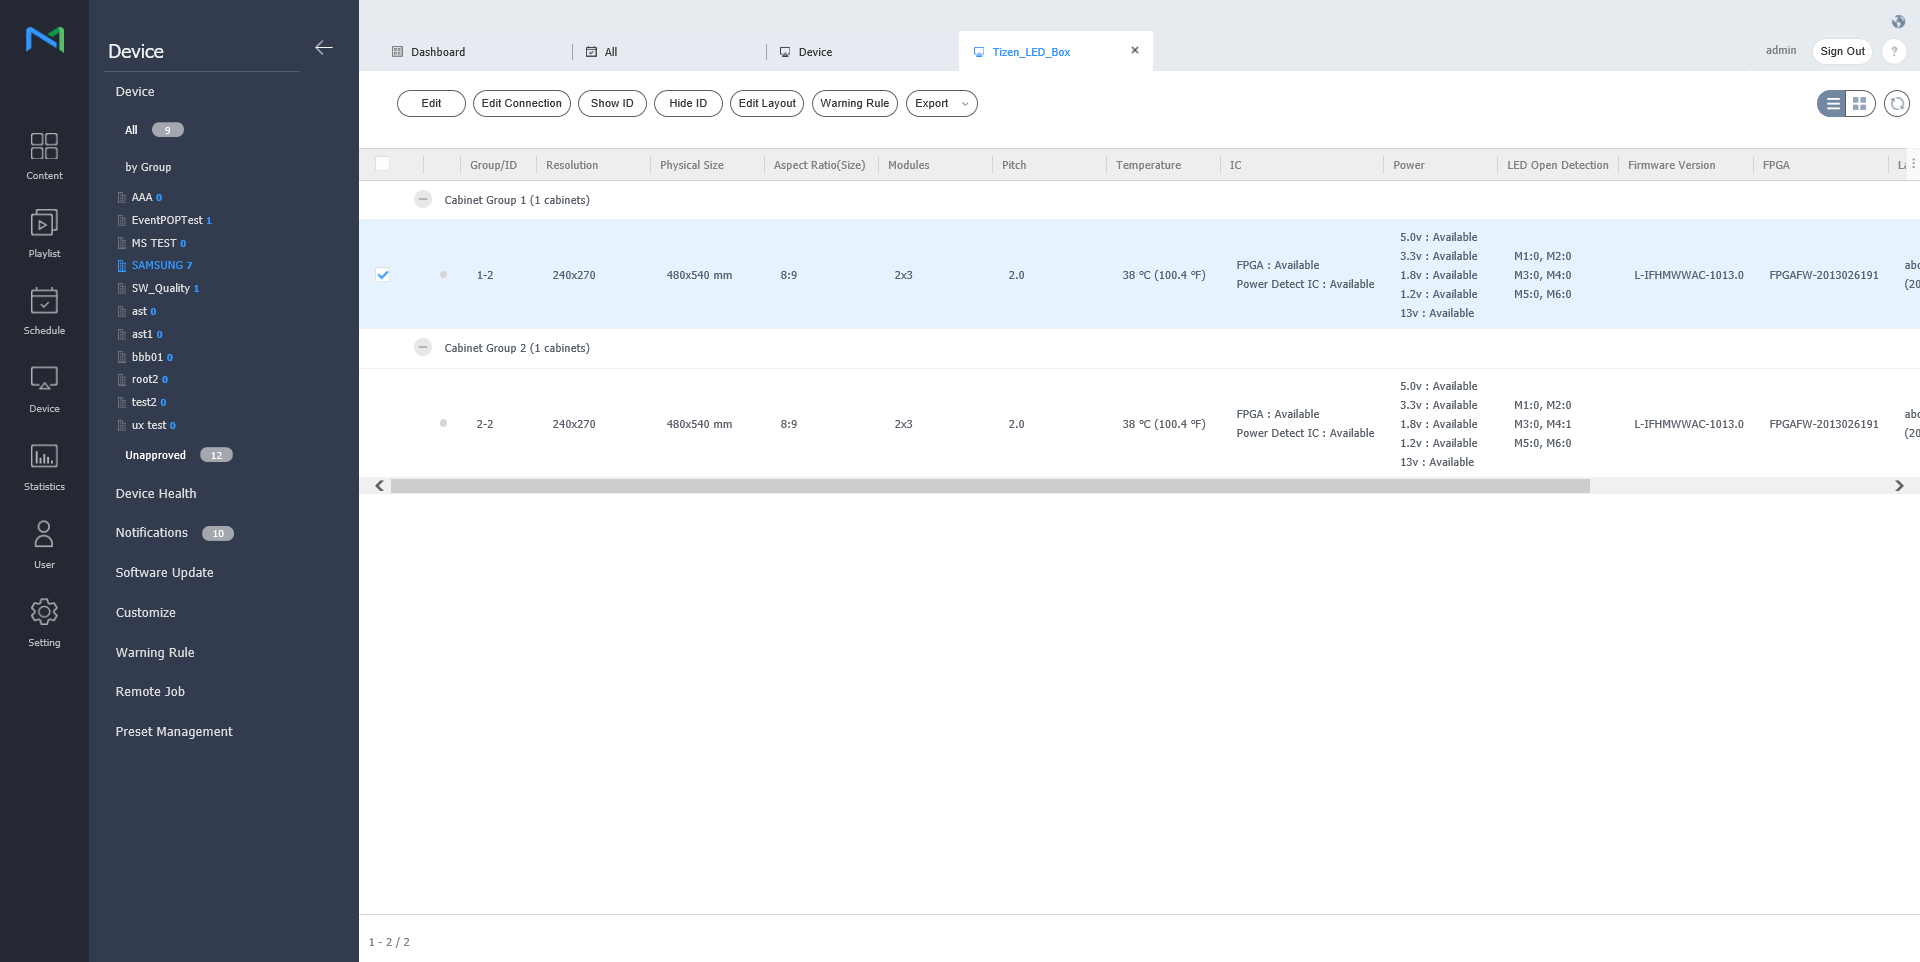The height and width of the screenshot is (962, 1920).
Task: Click the Edit Connection button
Action: click(x=521, y=104)
